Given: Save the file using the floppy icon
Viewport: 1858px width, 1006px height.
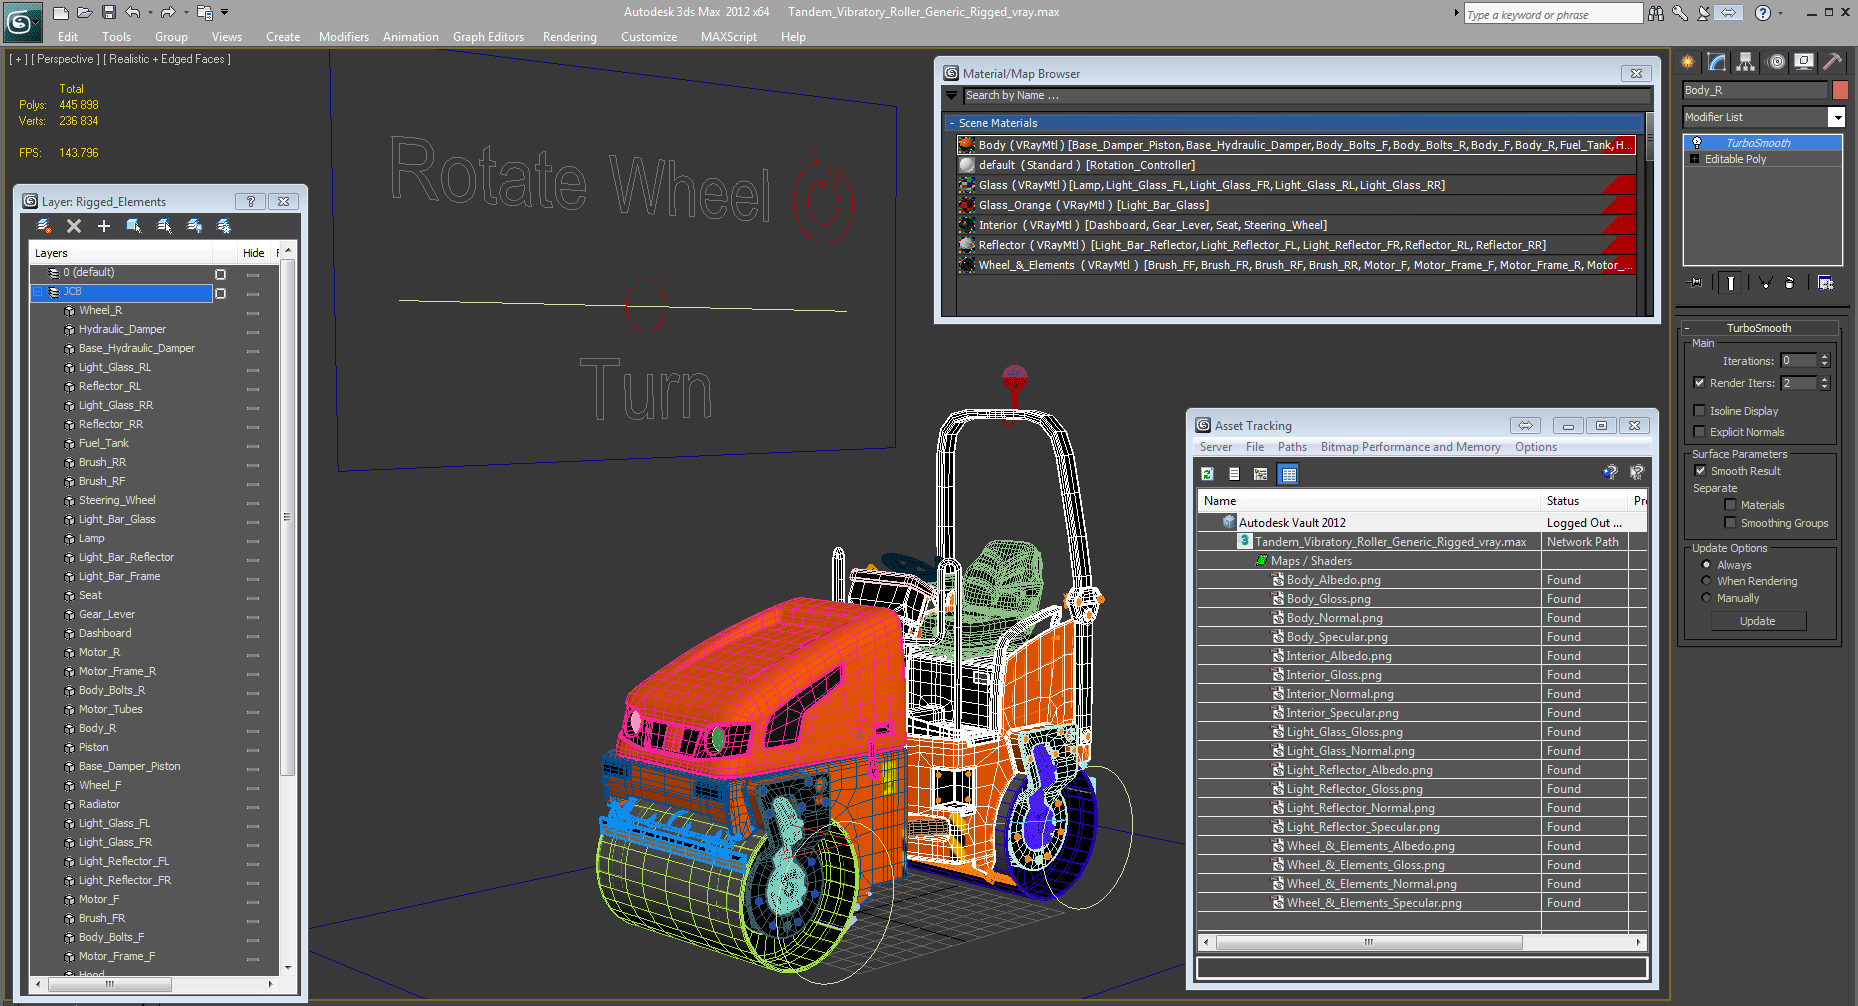Looking at the screenshot, I should click(x=108, y=13).
